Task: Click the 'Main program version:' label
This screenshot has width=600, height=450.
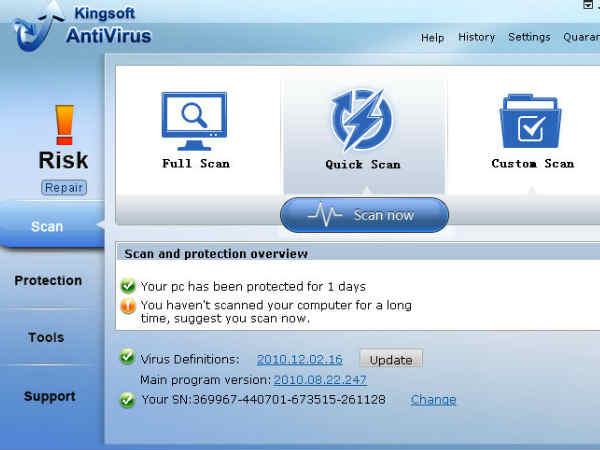Action: pyautogui.click(x=206, y=380)
